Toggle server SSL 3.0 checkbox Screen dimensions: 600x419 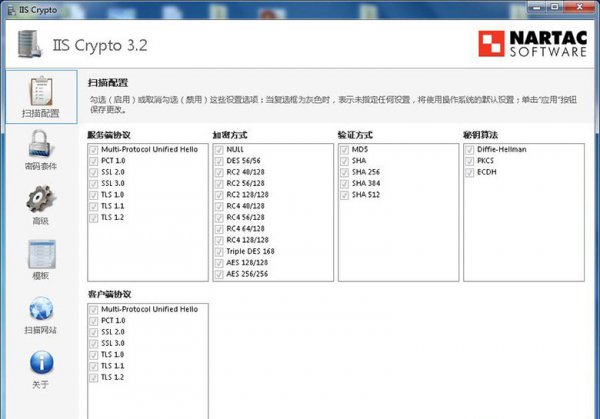point(94,184)
